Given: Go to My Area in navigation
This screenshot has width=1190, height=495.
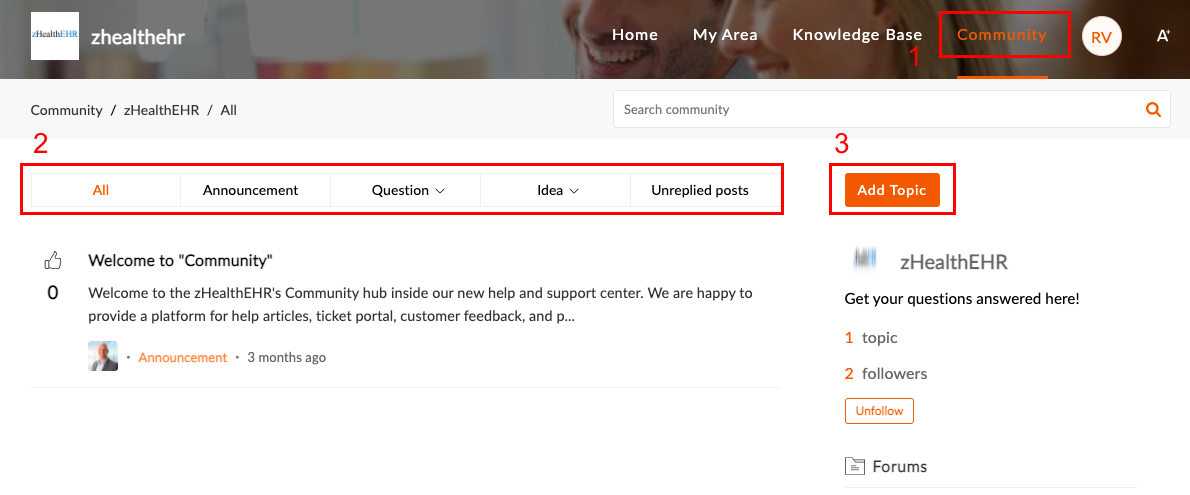Looking at the screenshot, I should [x=725, y=35].
